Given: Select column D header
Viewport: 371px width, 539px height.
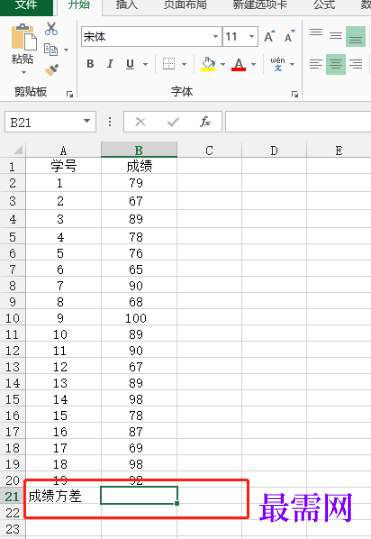Looking at the screenshot, I should [274, 151].
